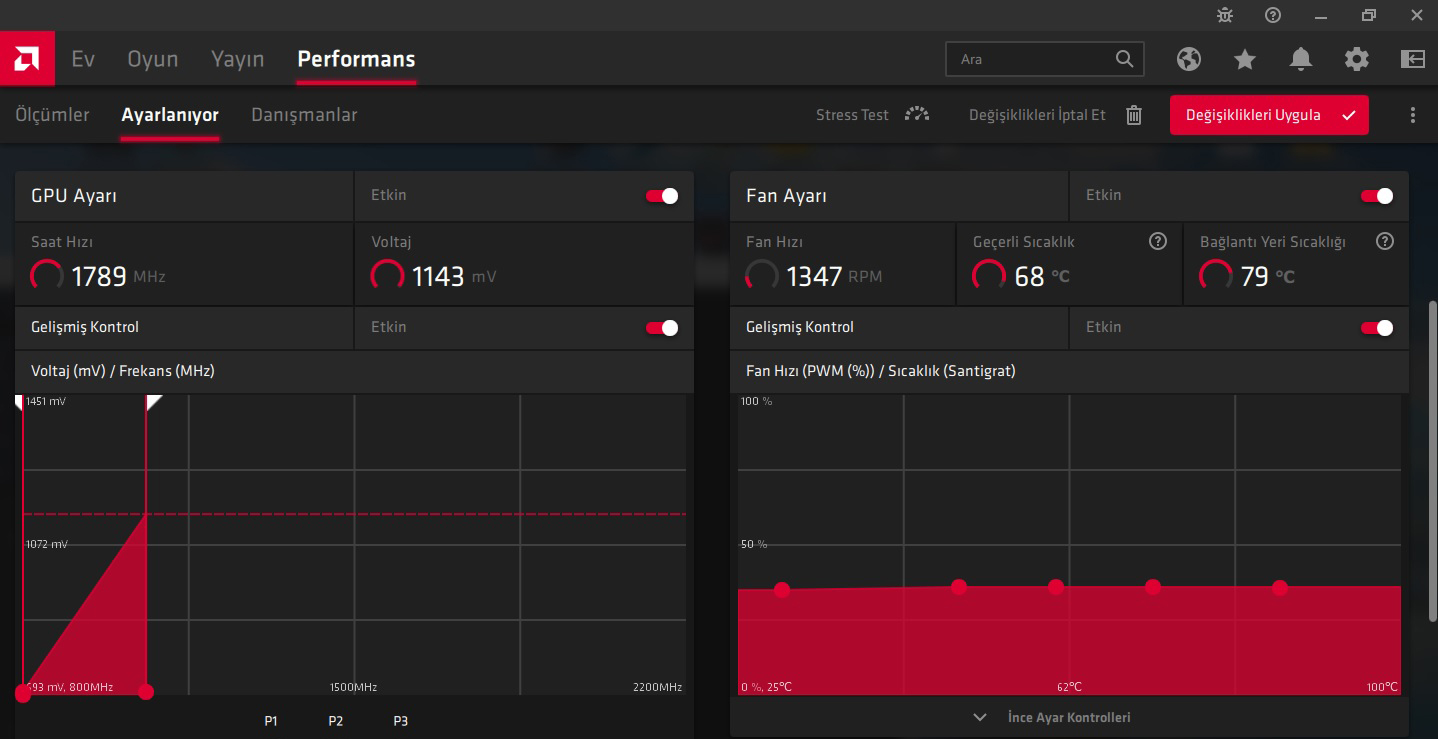The width and height of the screenshot is (1438, 739).
Task: Open the three-dot more options menu
Action: pos(1412,115)
